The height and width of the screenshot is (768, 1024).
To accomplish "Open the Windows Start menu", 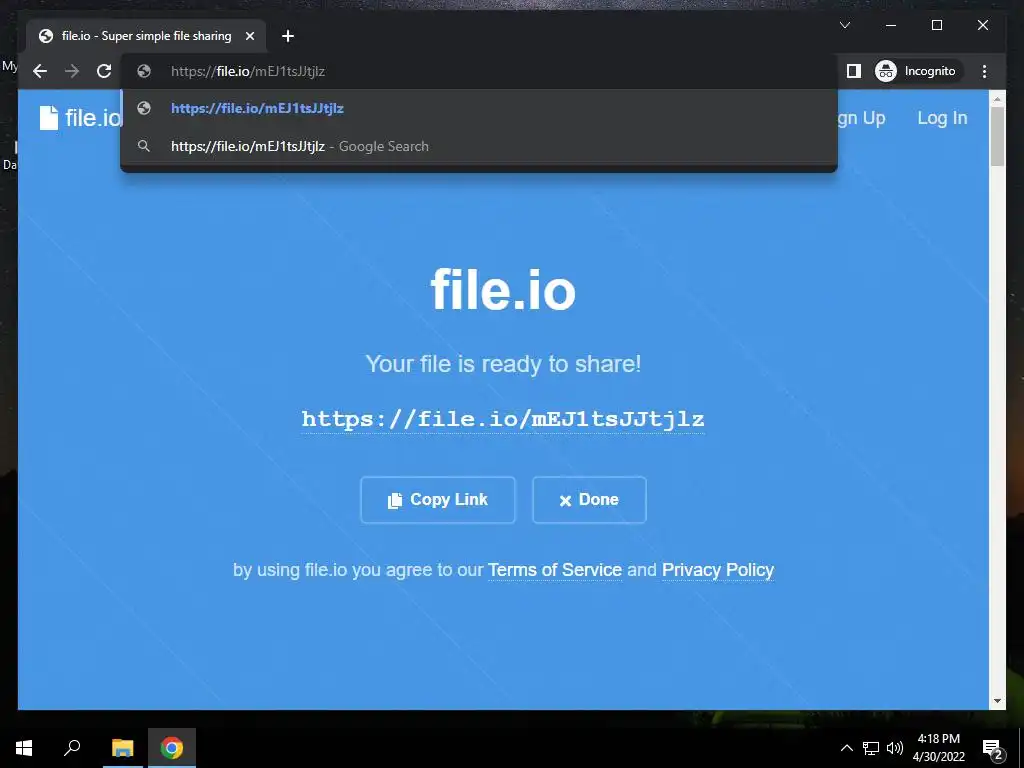I will click(24, 748).
